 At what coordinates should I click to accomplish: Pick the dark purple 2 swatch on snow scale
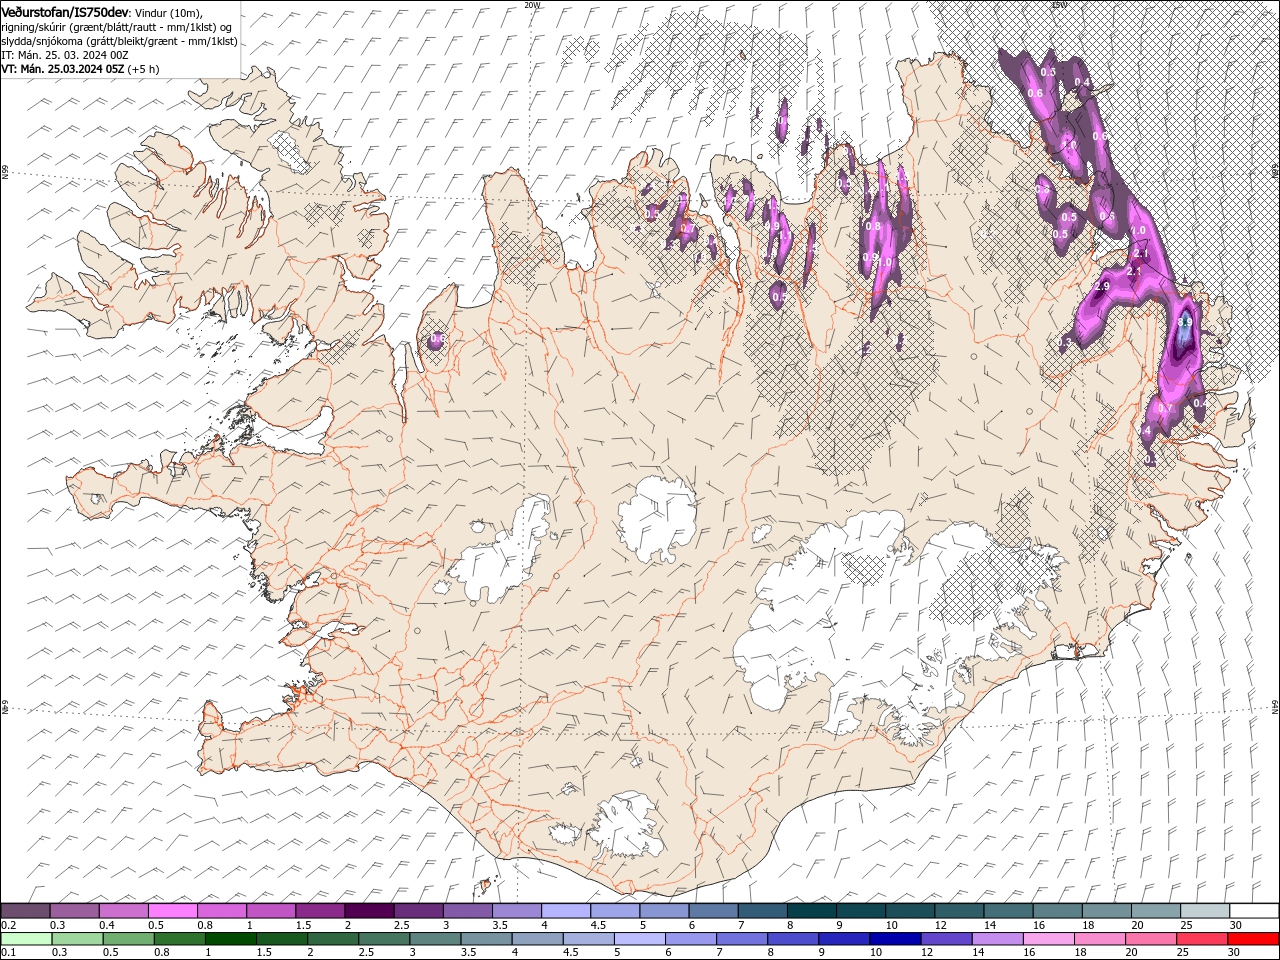click(369, 911)
